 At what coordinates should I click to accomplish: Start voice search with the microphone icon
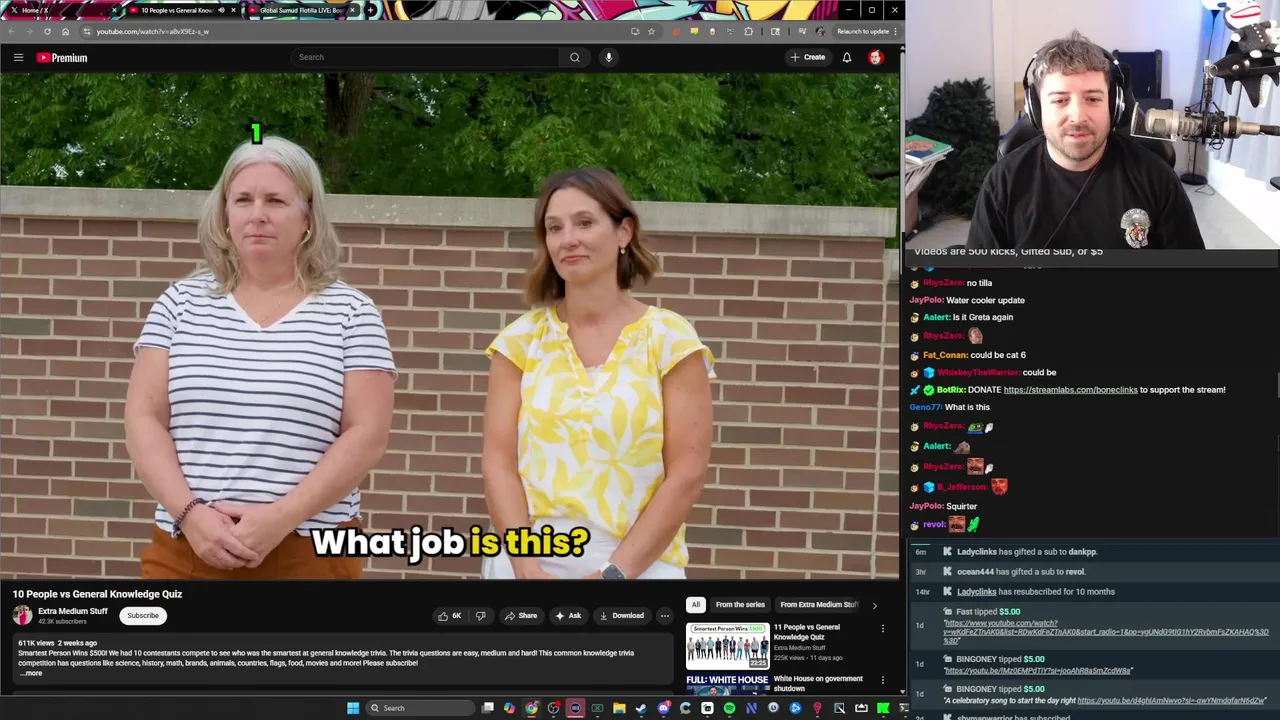(x=608, y=57)
